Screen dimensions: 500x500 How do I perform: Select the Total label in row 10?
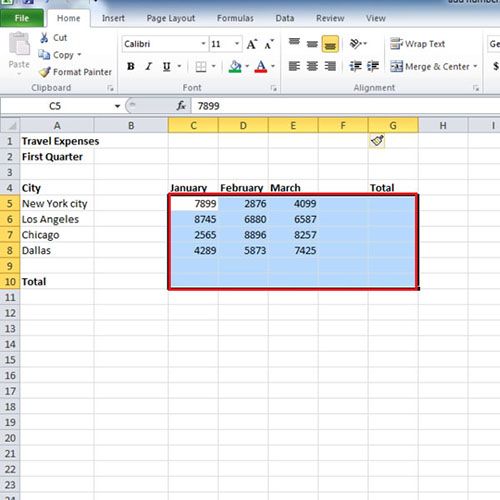pos(57,282)
